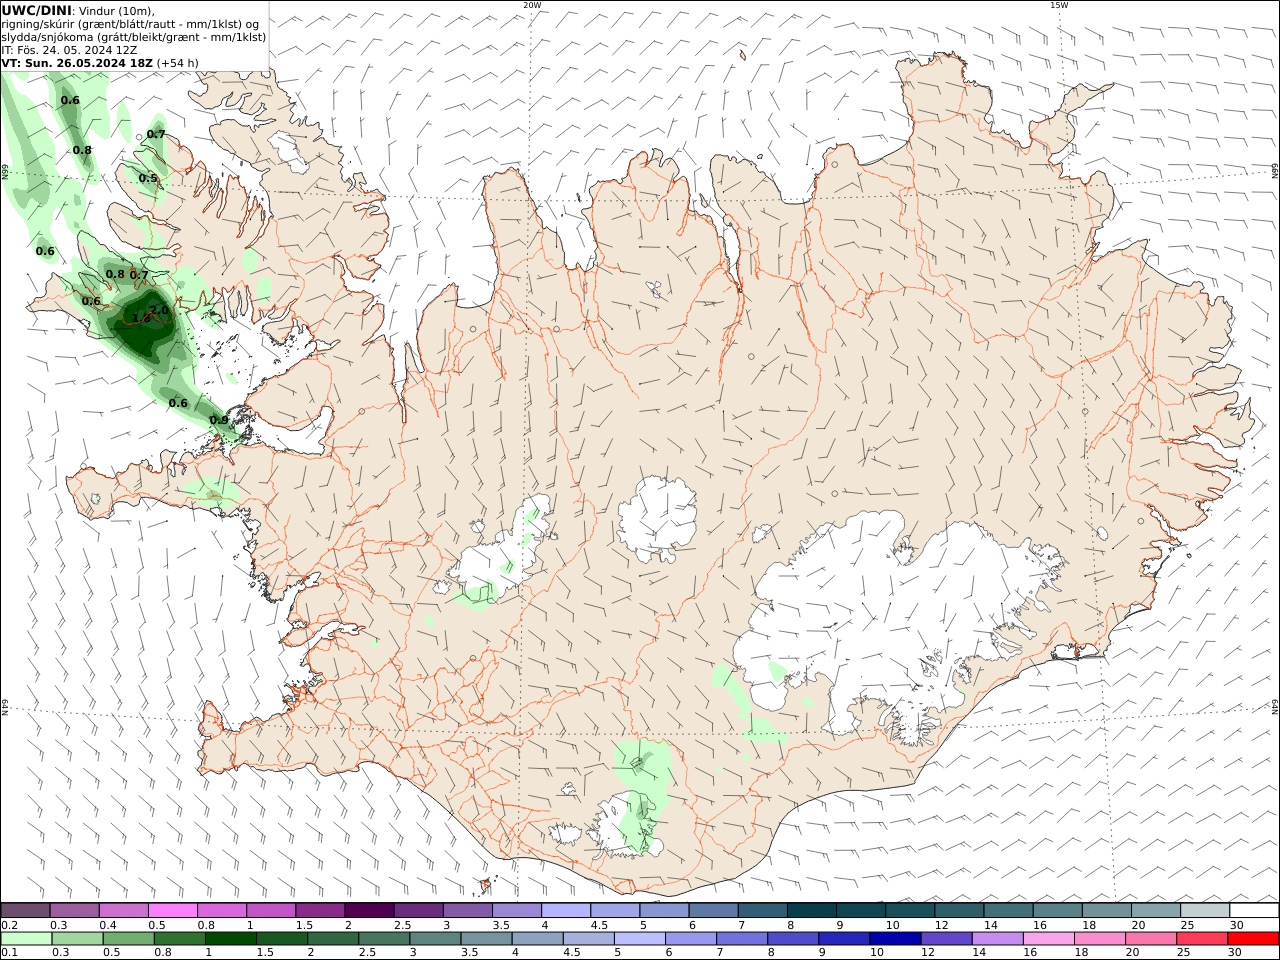
Task: Click the '15W' longitude label
Action: (x=1059, y=5)
